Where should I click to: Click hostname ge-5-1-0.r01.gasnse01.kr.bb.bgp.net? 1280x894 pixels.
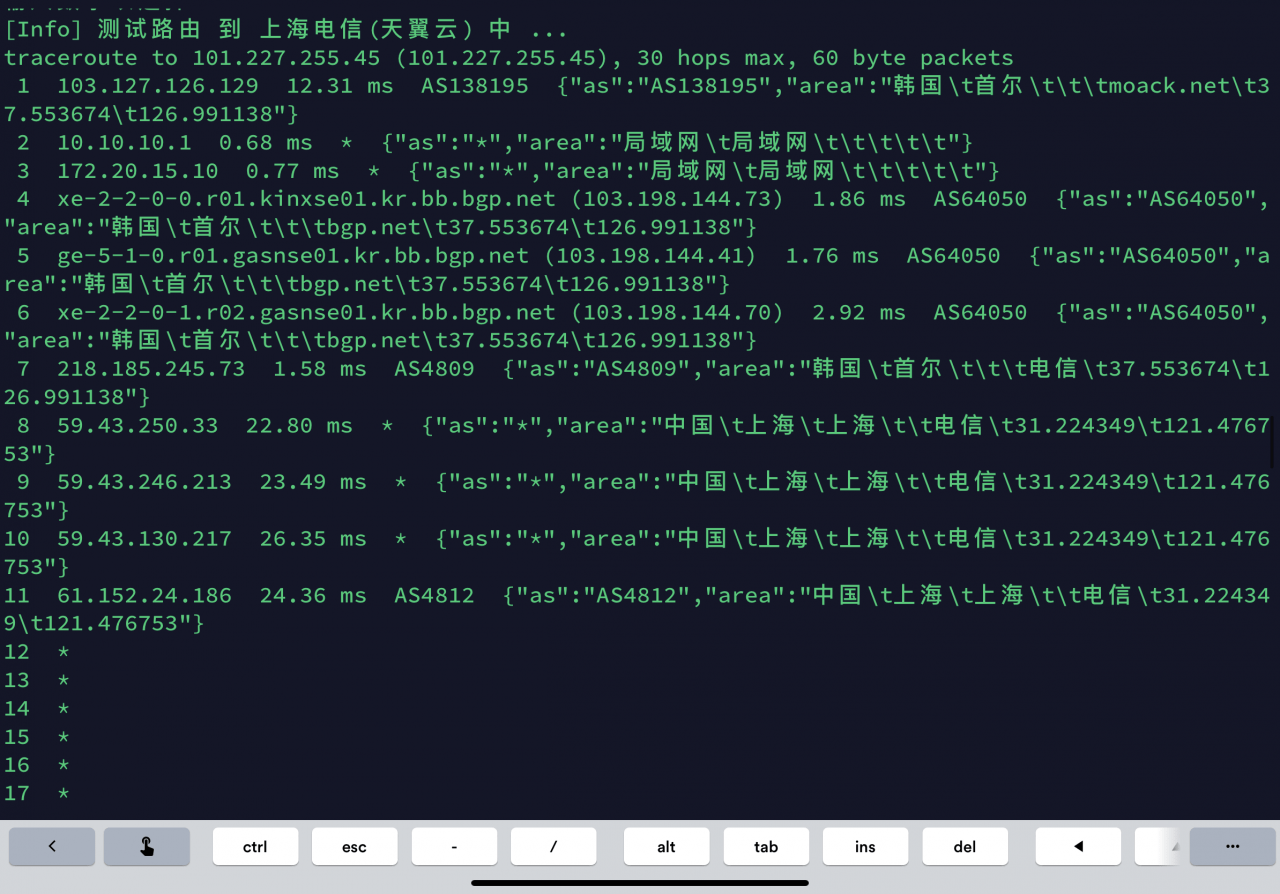tap(292, 256)
